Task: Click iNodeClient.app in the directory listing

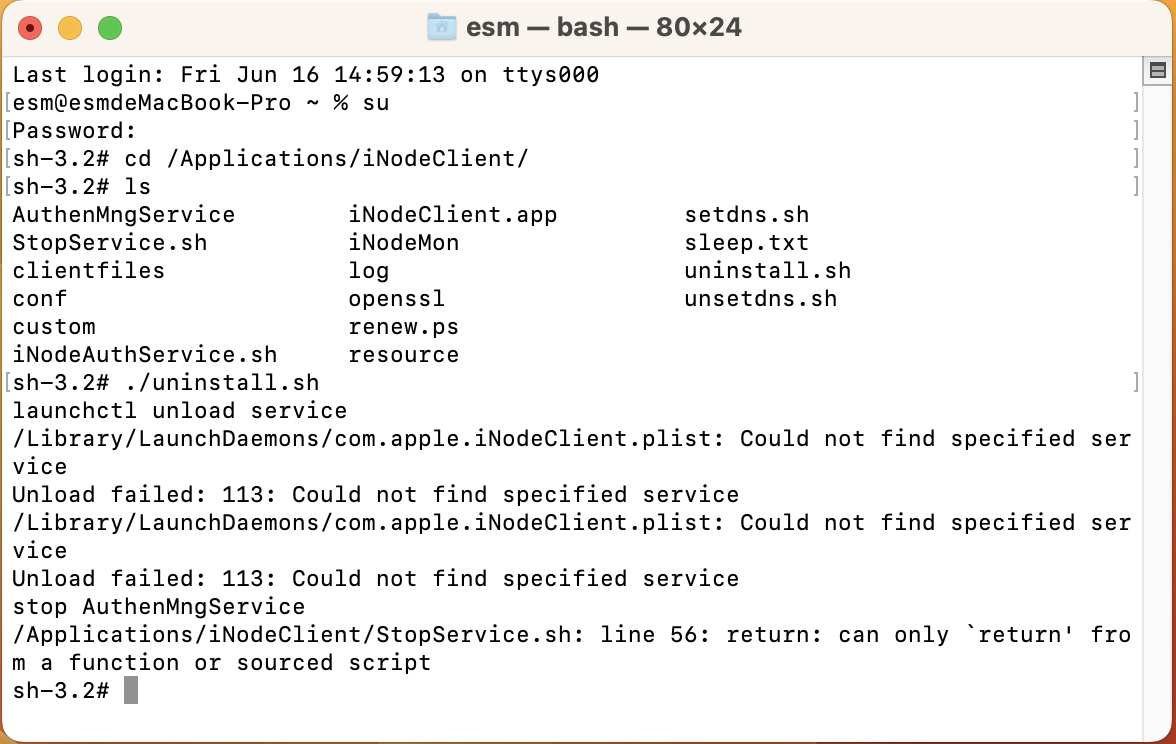Action: (x=452, y=214)
